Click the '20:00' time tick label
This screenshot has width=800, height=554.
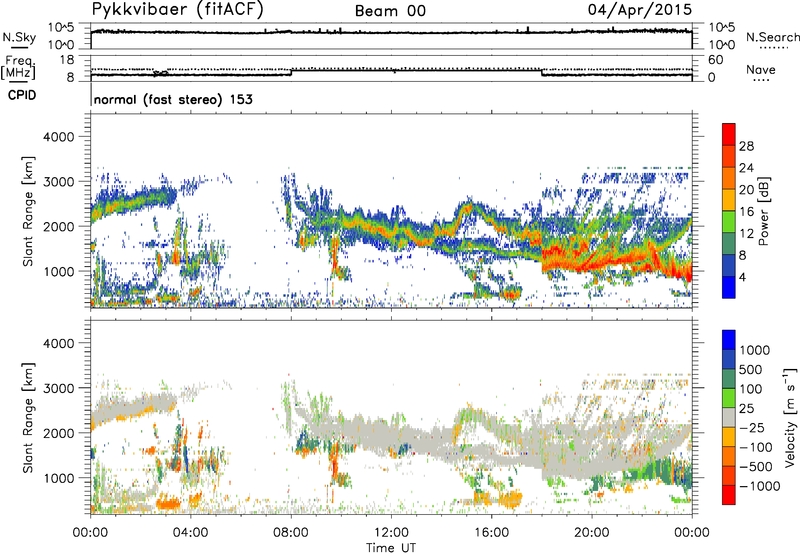[x=592, y=533]
